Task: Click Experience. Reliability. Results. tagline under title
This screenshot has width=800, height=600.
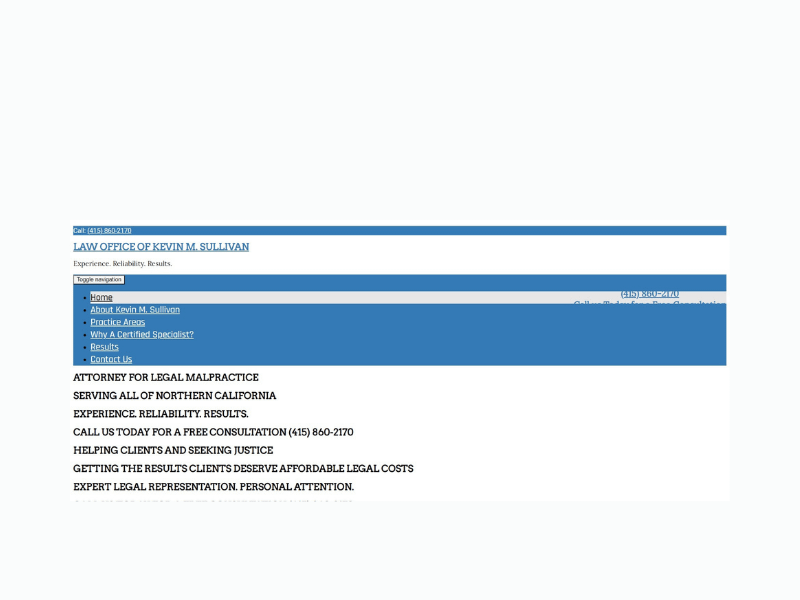Action: point(122,264)
